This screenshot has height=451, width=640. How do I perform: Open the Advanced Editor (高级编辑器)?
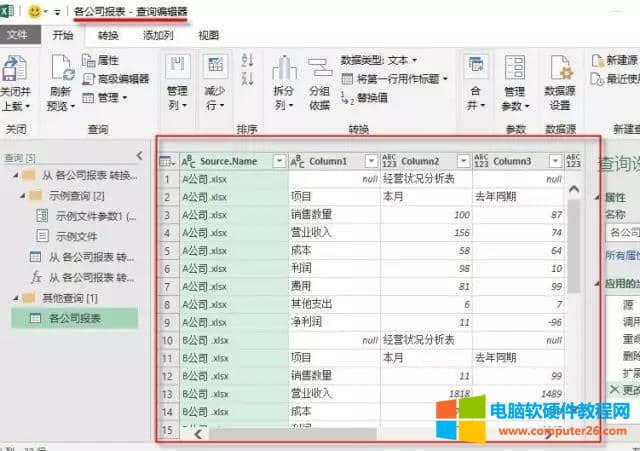pyautogui.click(x=116, y=79)
